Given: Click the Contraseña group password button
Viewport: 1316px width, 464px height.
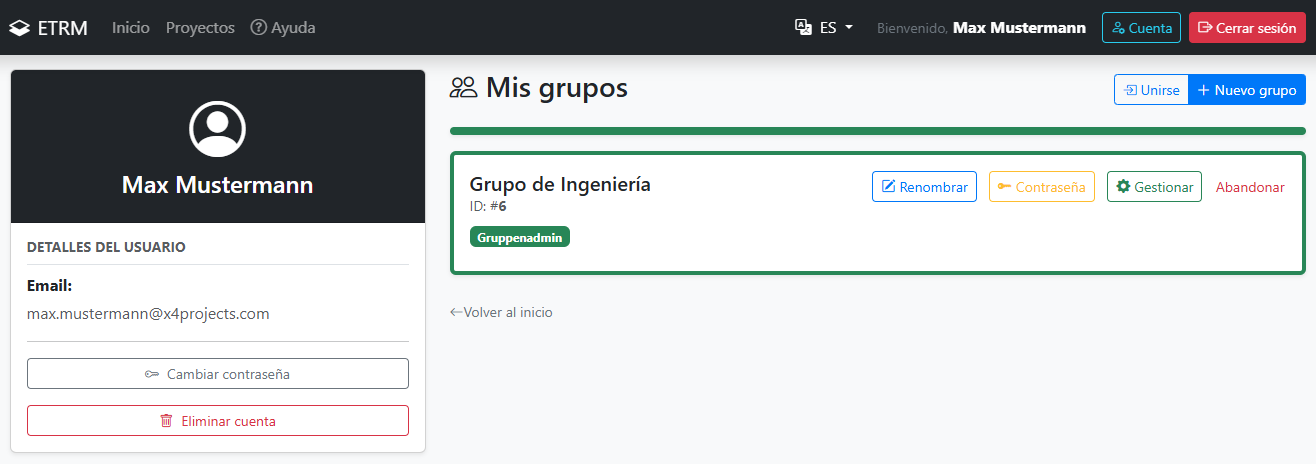Looking at the screenshot, I should click(1042, 187).
